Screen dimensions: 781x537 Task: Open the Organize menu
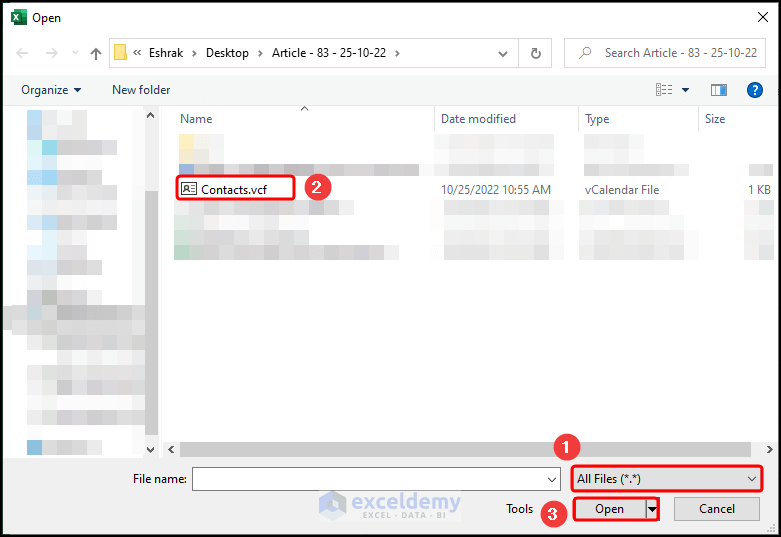click(x=51, y=90)
